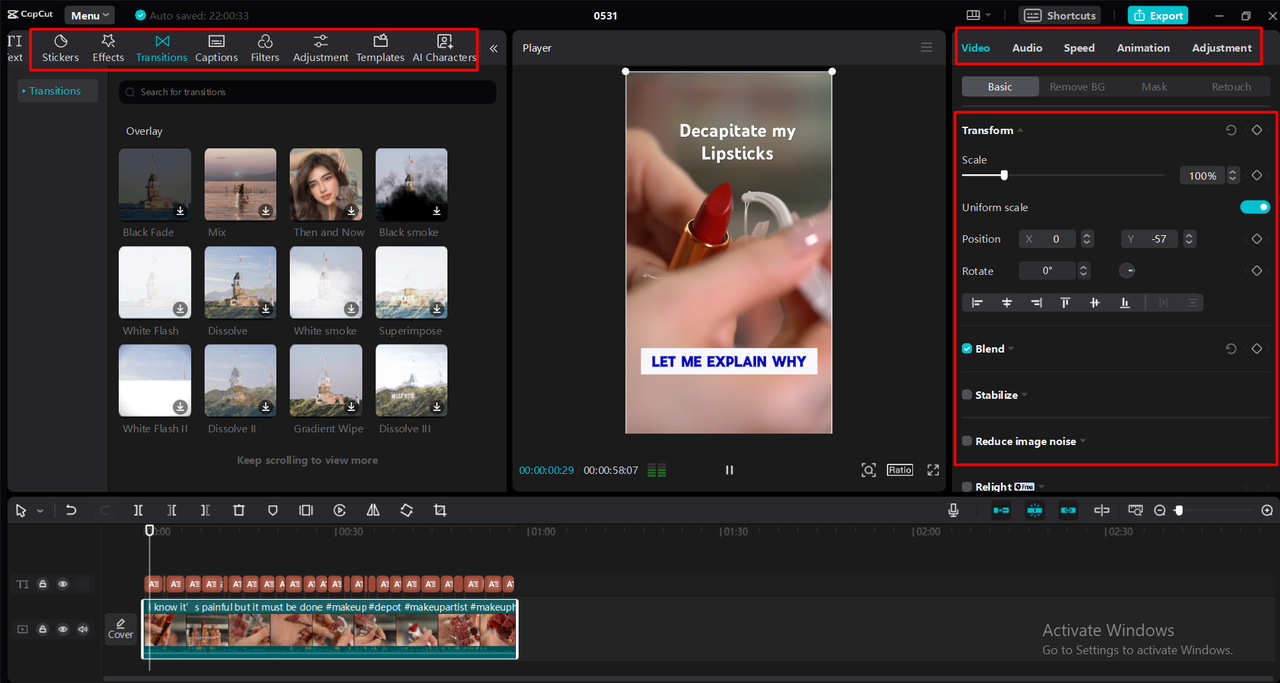Click the align left icon in Transform
Viewport: 1280px width, 683px height.
tap(977, 302)
